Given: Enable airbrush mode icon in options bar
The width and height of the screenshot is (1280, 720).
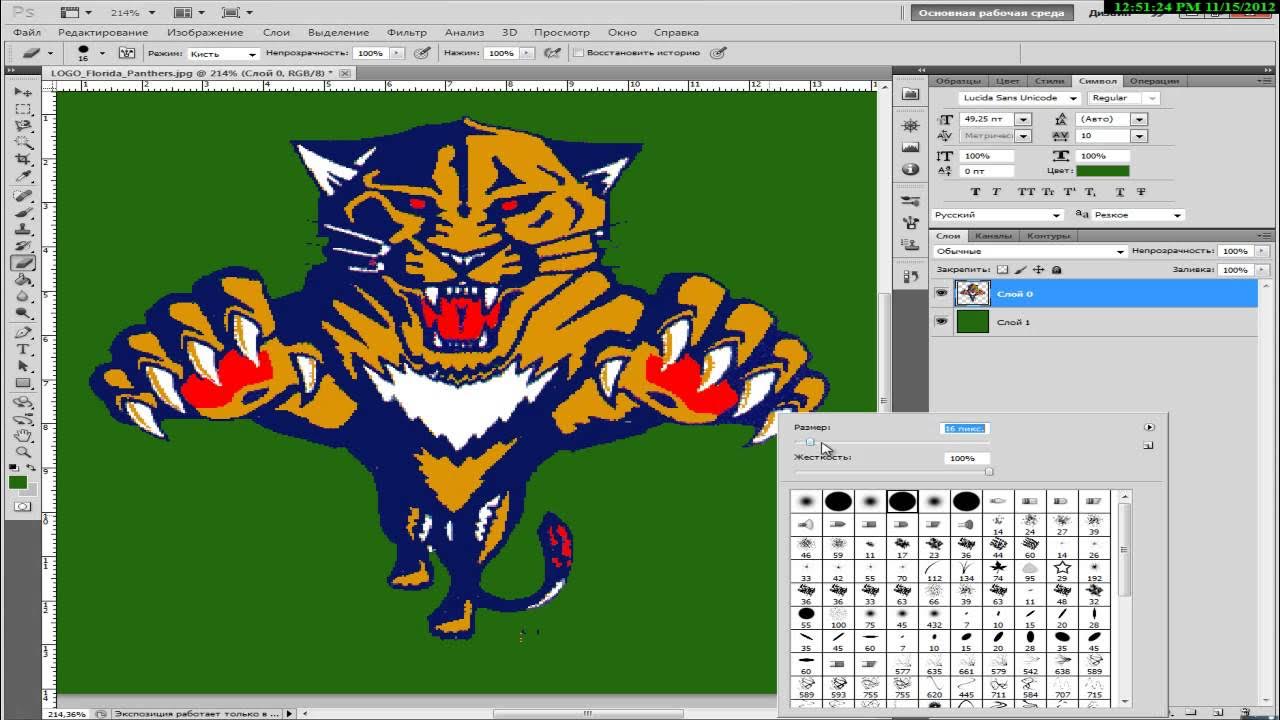Looking at the screenshot, I should pos(553,53).
